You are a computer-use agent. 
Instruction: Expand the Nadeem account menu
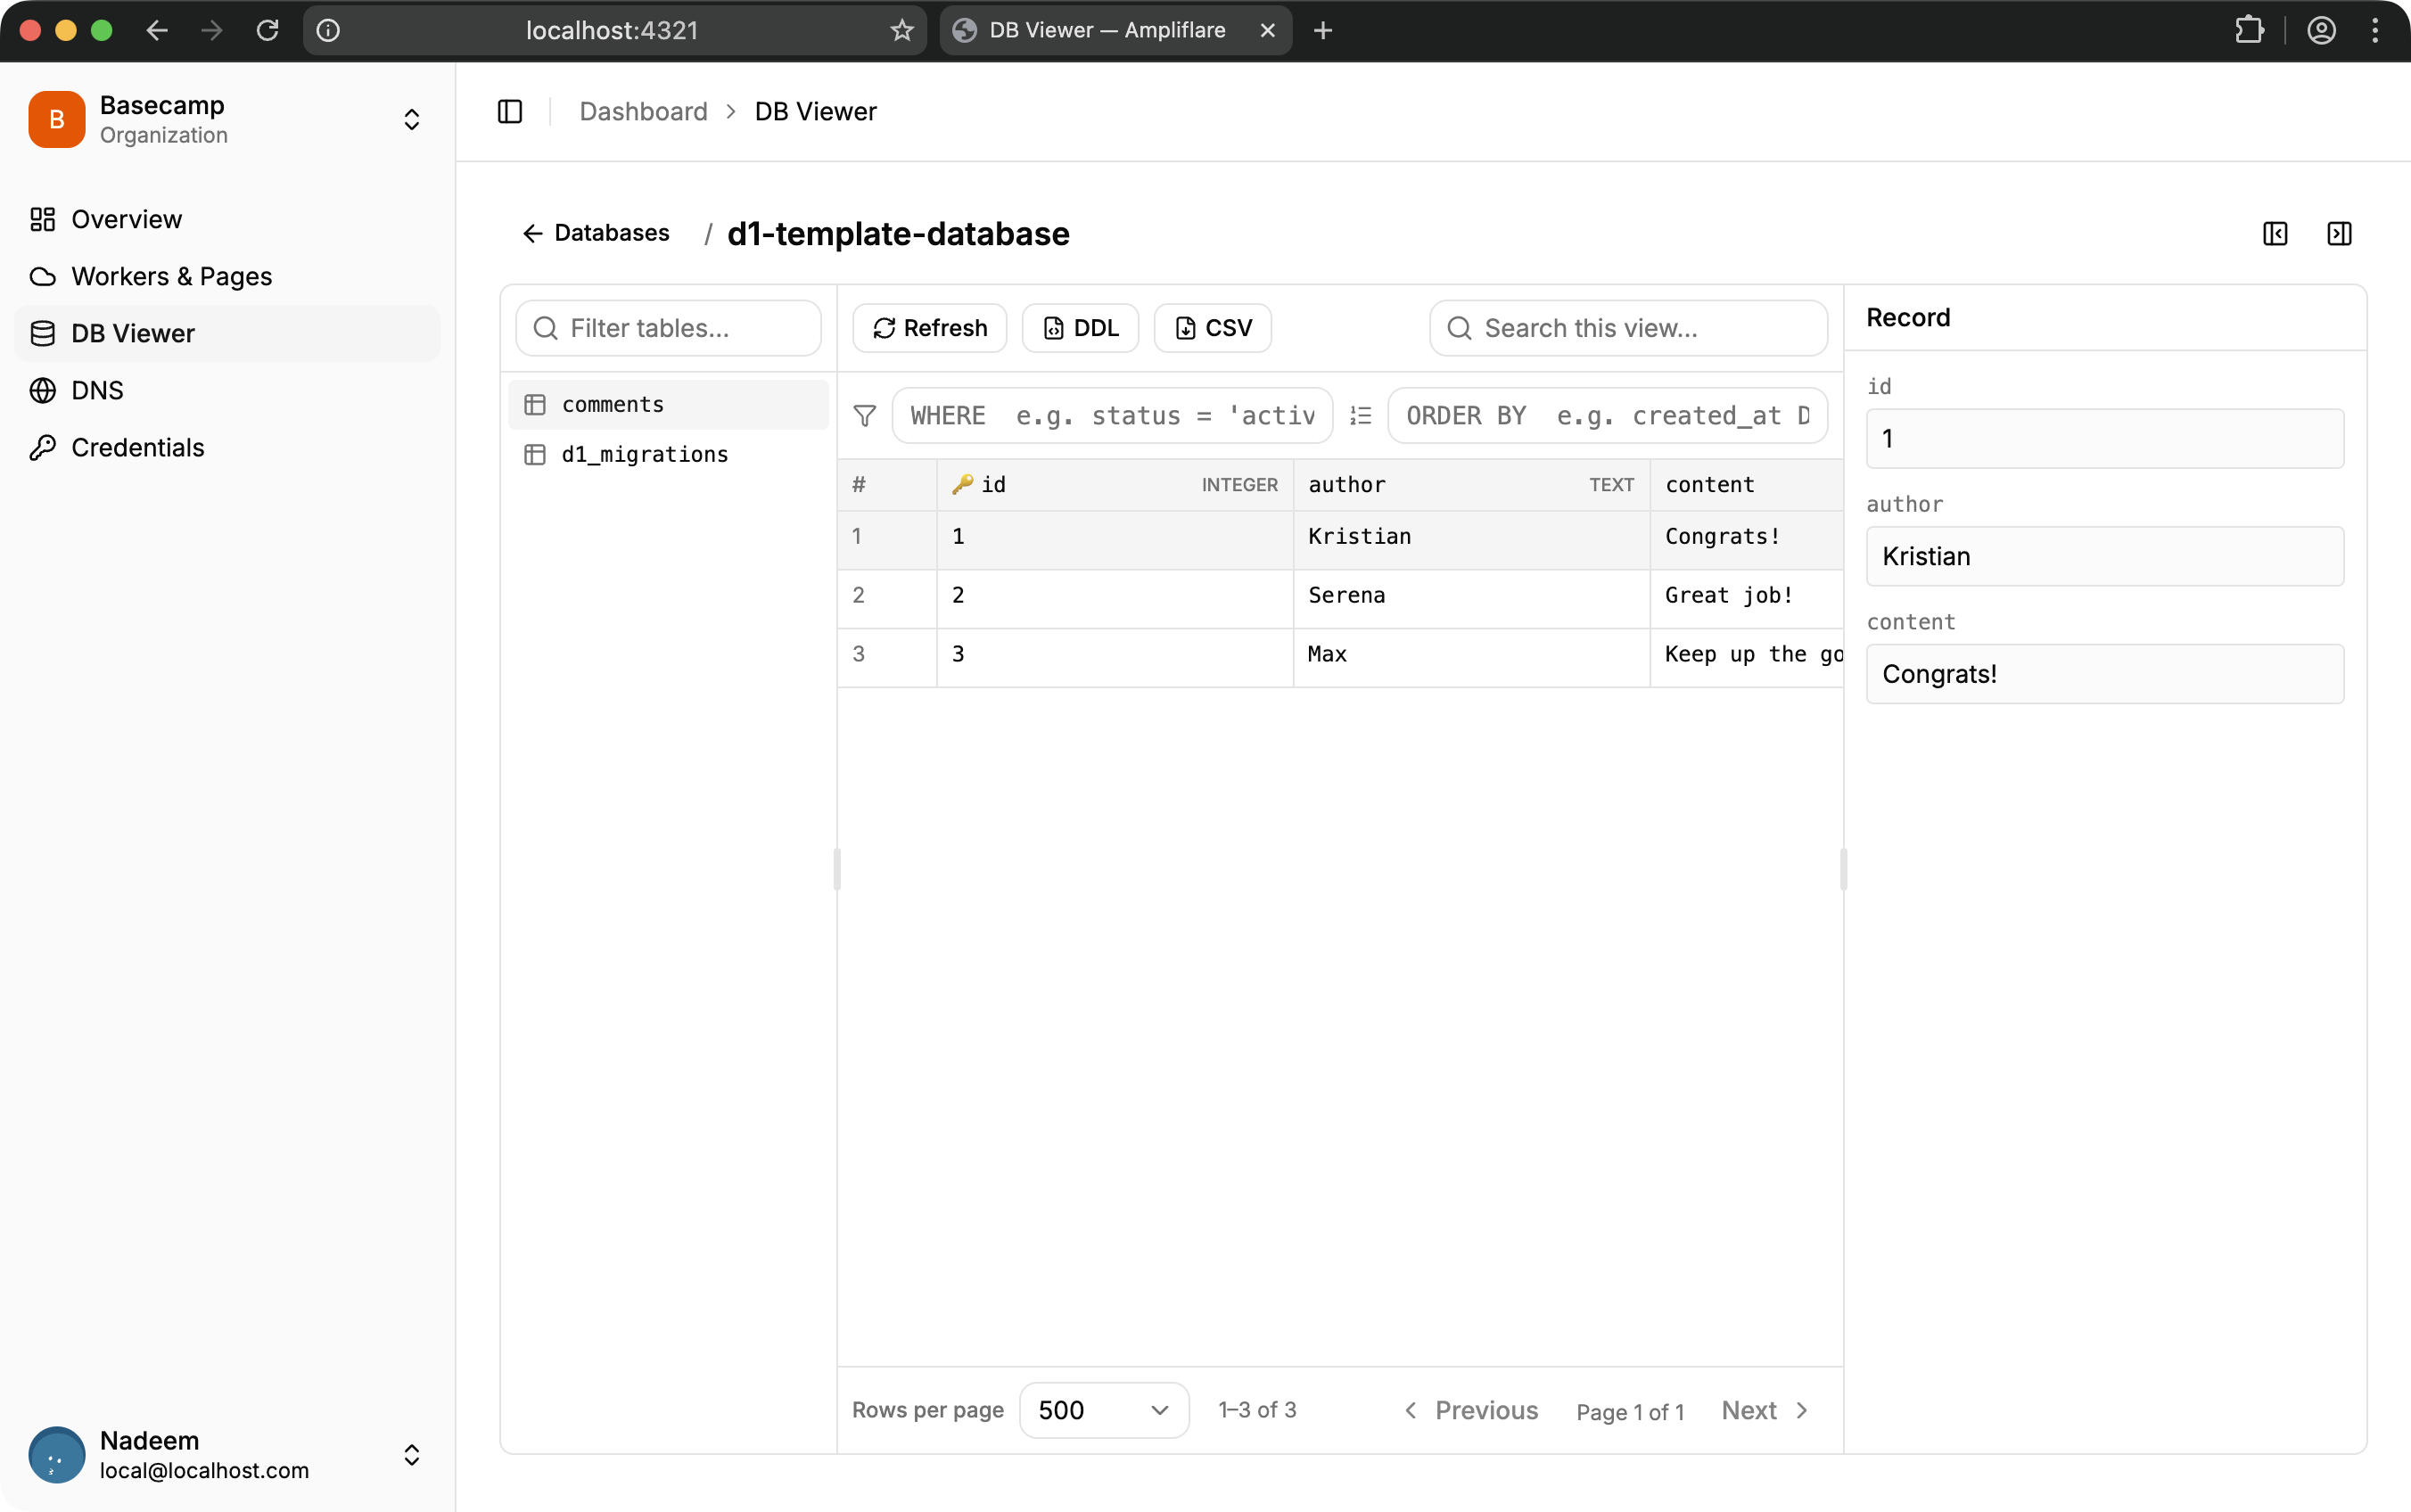click(411, 1454)
